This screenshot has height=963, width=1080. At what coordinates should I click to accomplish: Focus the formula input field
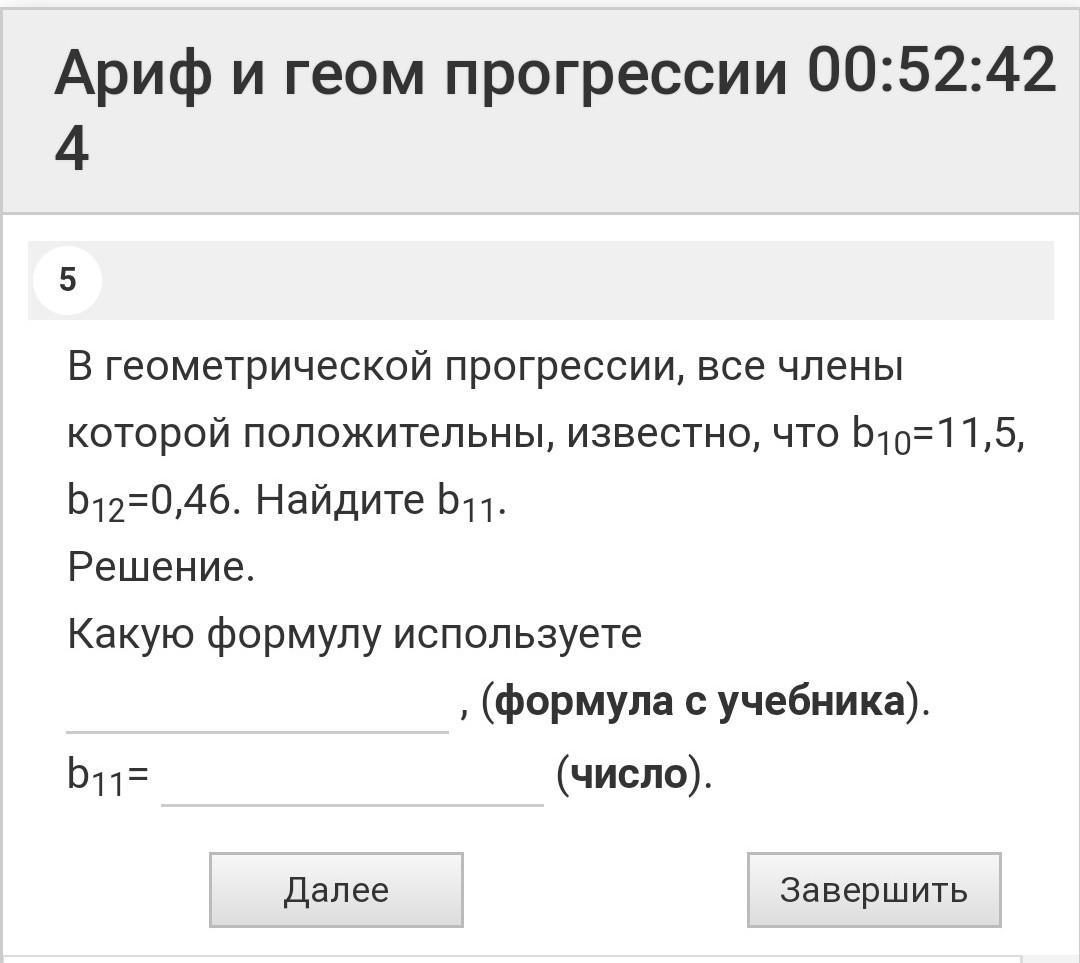(x=257, y=707)
